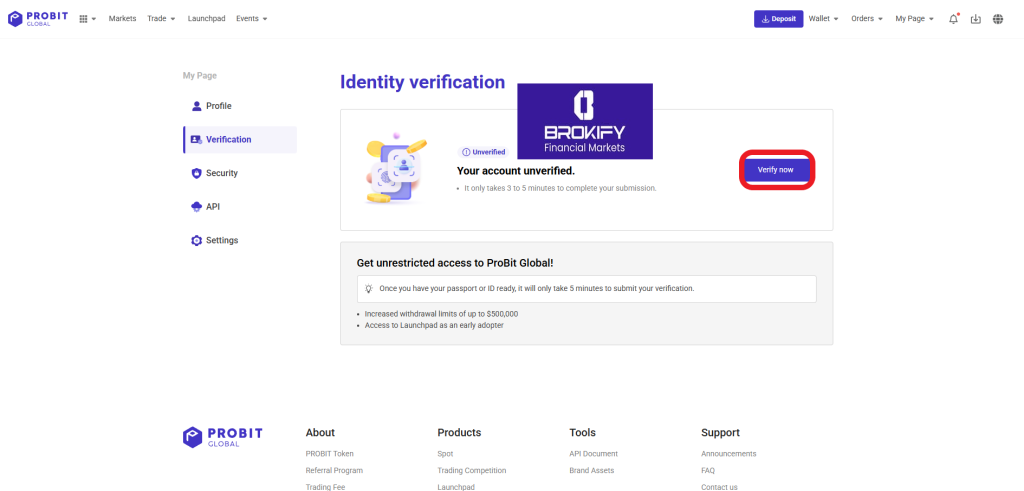Open language selector globe icon
This screenshot has width=1024, height=491.
pos(998,19)
